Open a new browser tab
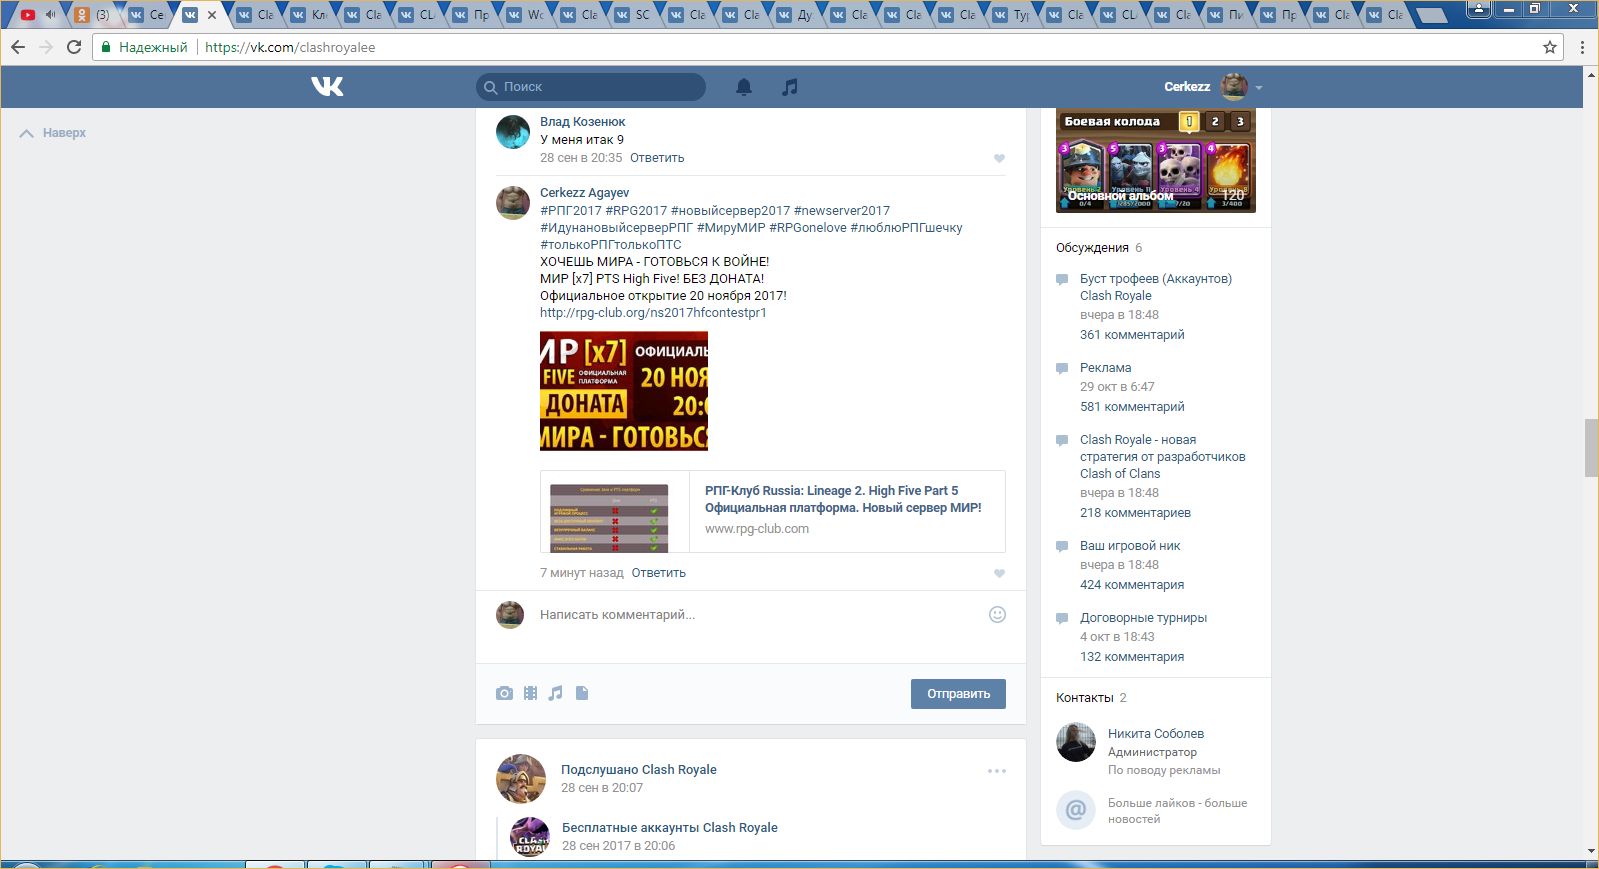This screenshot has height=869, width=1599. (1432, 16)
